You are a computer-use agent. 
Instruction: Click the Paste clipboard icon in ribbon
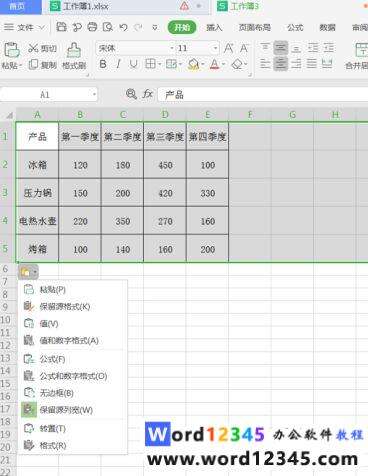(x=12, y=50)
